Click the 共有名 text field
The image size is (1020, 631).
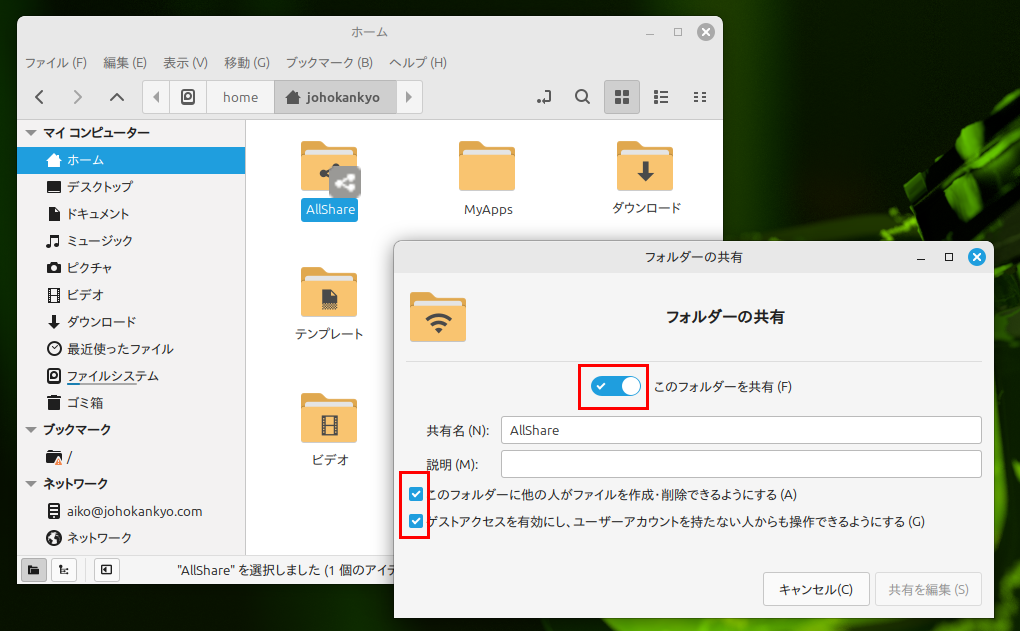740,430
